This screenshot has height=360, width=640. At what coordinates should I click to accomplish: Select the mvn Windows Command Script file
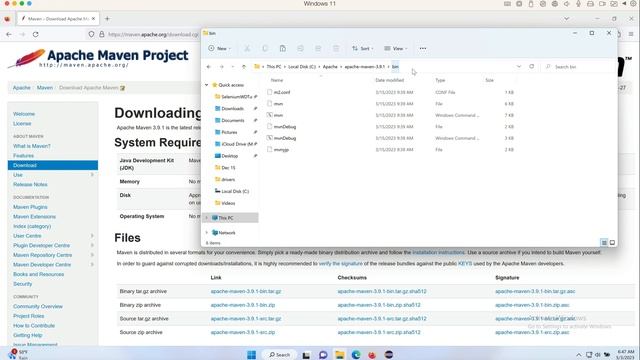[x=278, y=115]
